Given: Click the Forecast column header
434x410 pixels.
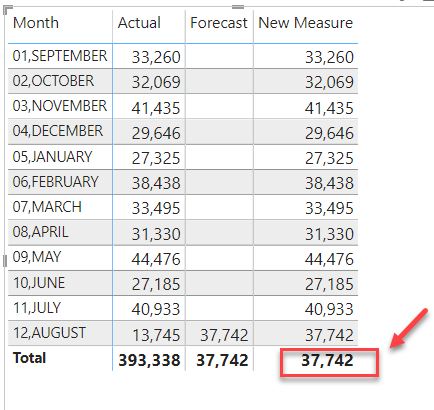Looking at the screenshot, I should coord(219,23).
